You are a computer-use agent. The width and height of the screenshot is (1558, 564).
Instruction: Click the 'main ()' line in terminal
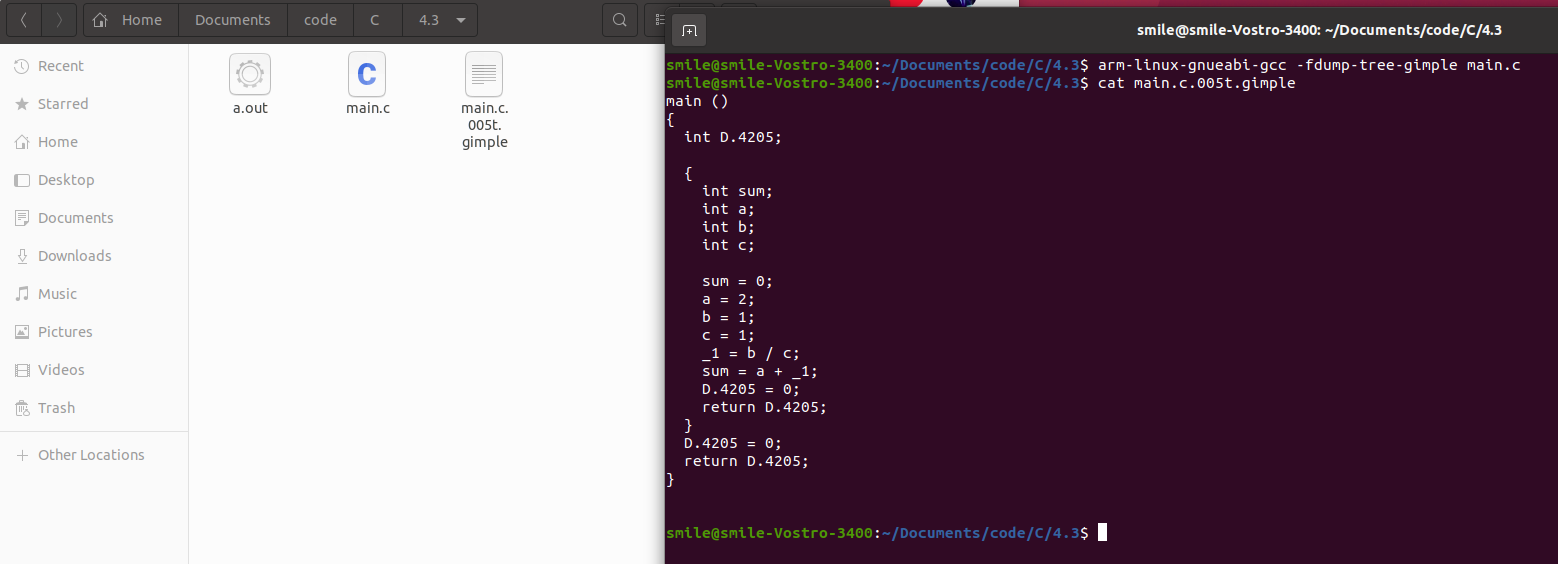pos(698,101)
